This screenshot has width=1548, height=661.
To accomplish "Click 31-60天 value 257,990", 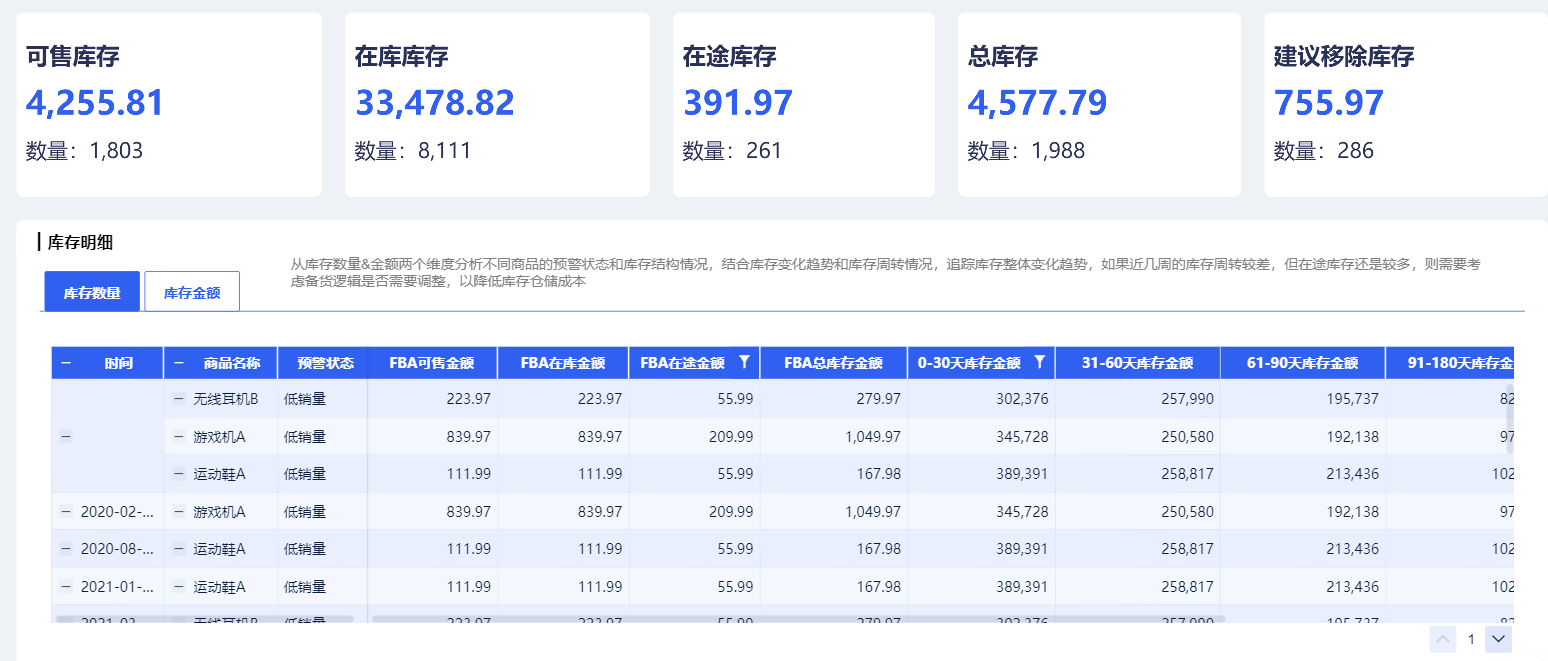I will [x=1187, y=399].
